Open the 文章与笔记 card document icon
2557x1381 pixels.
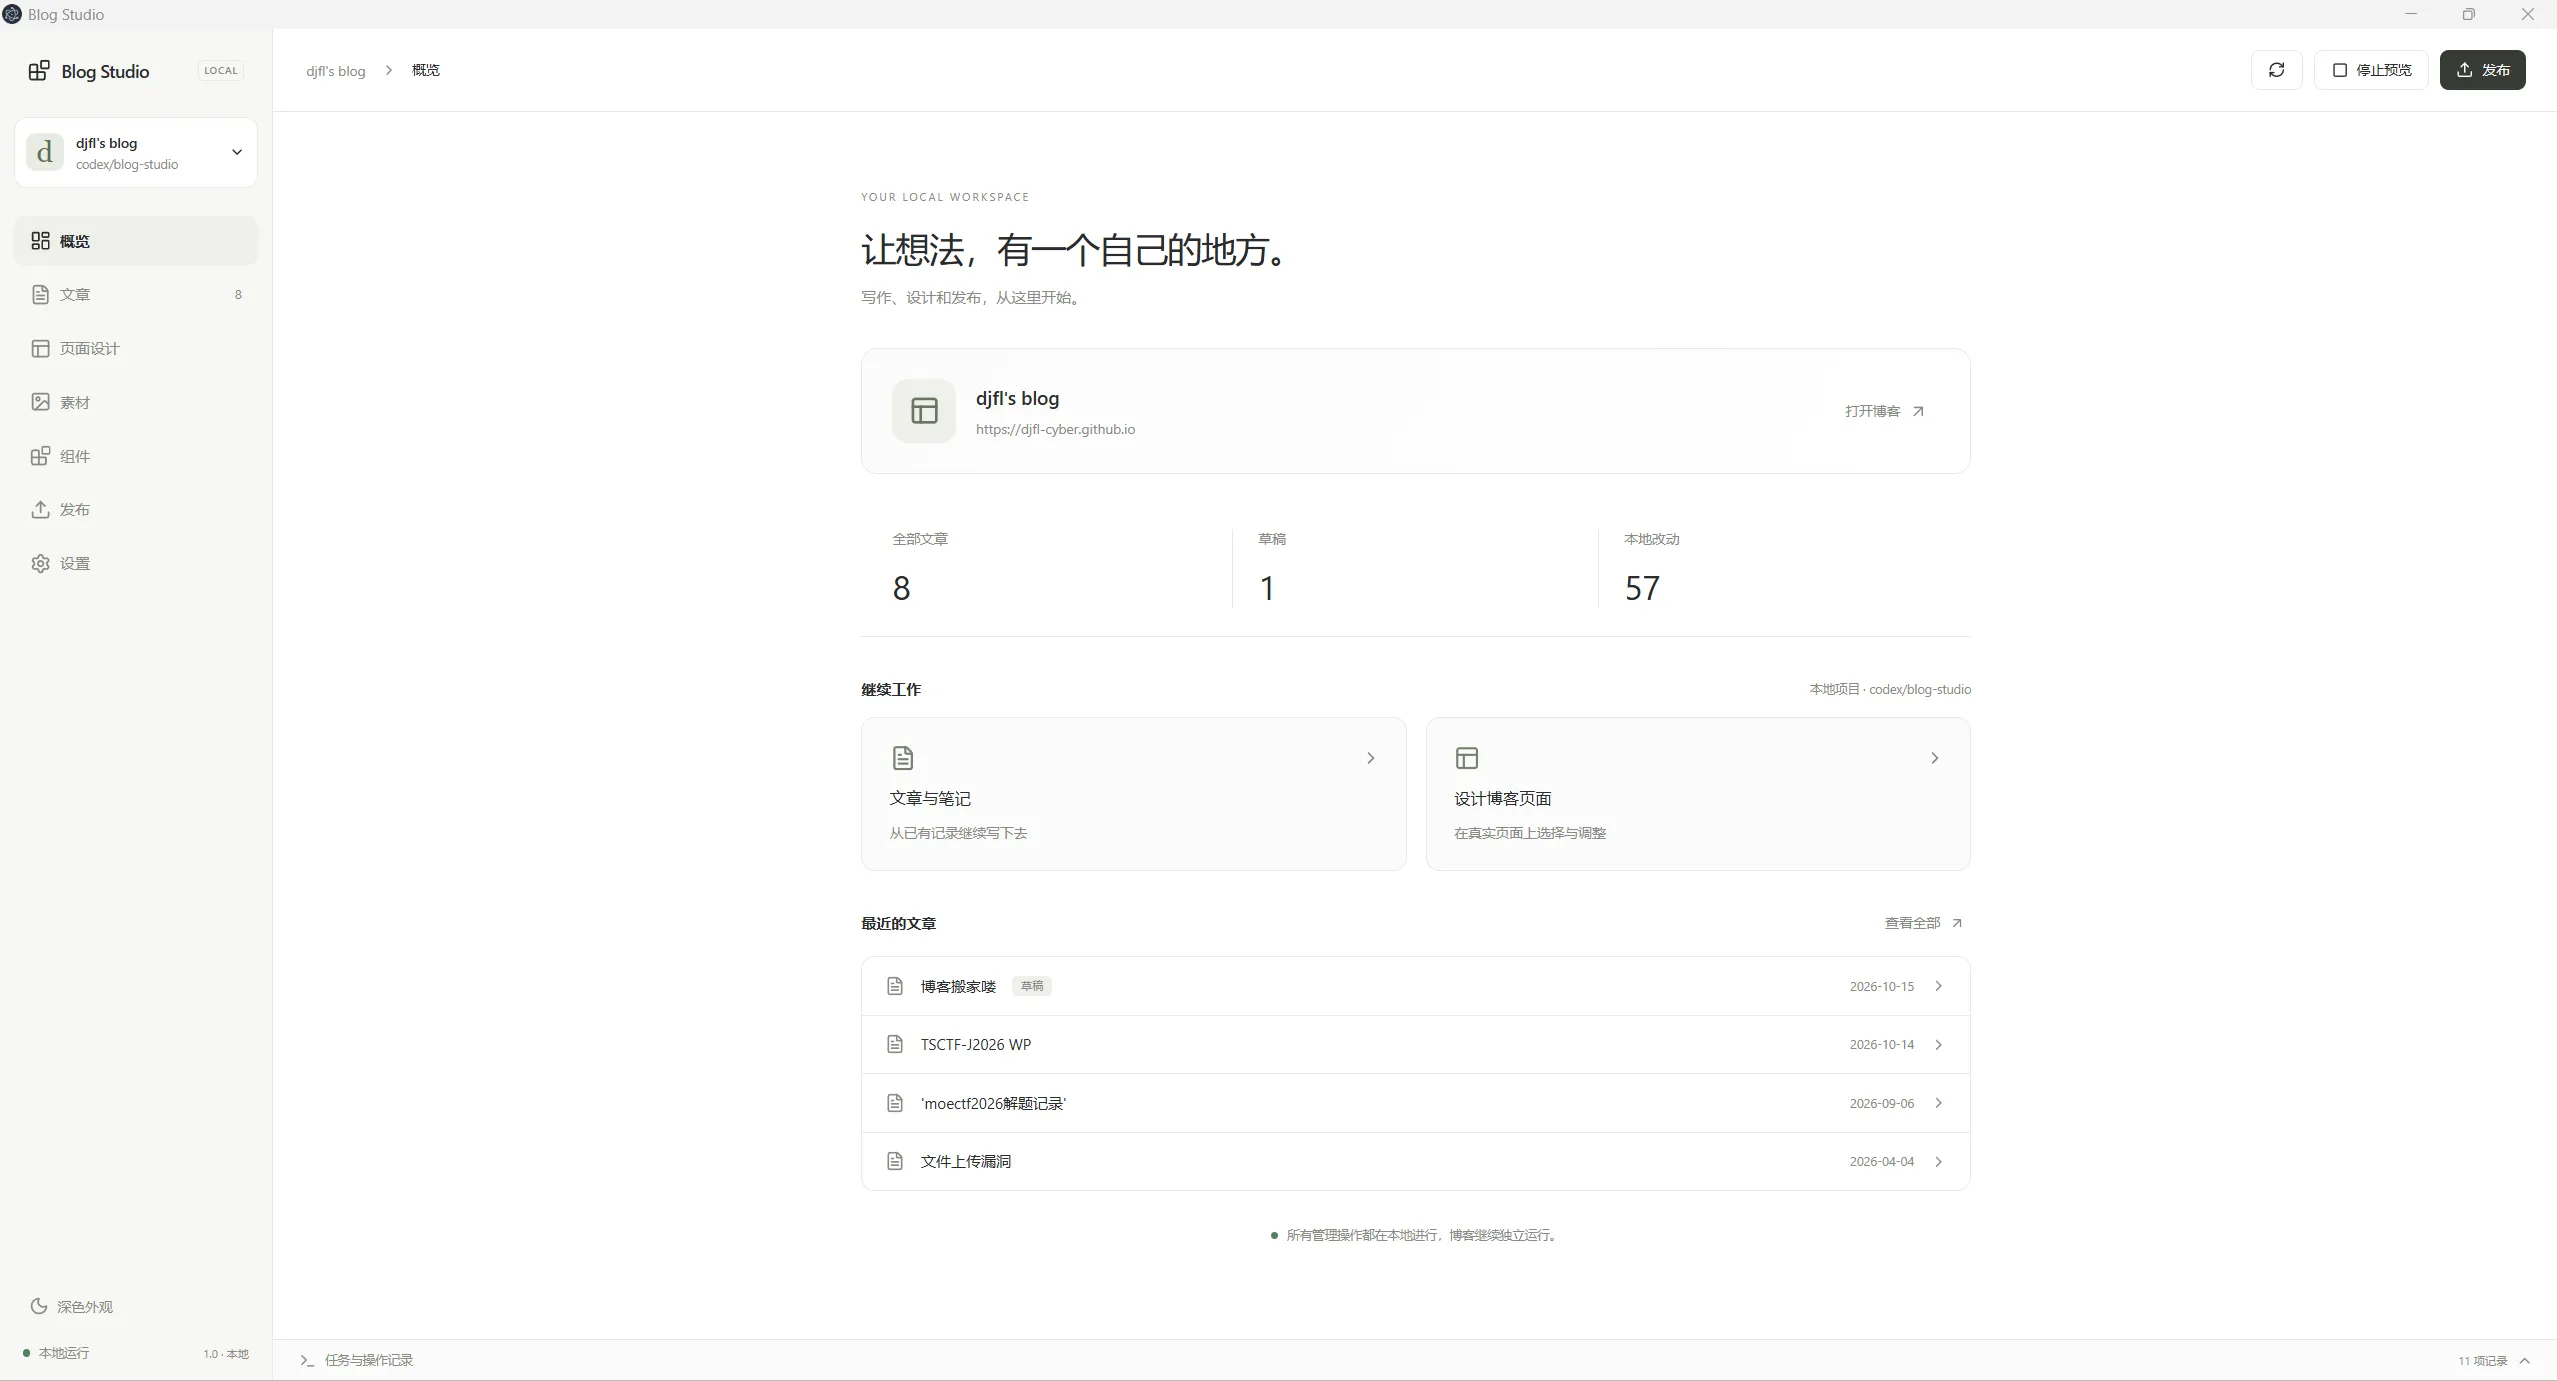point(903,758)
